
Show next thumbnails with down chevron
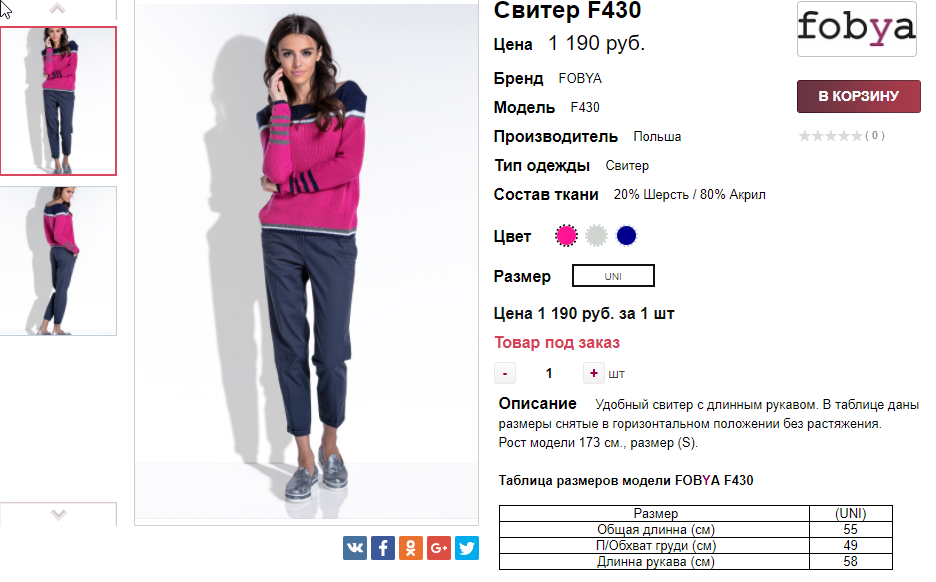58,514
